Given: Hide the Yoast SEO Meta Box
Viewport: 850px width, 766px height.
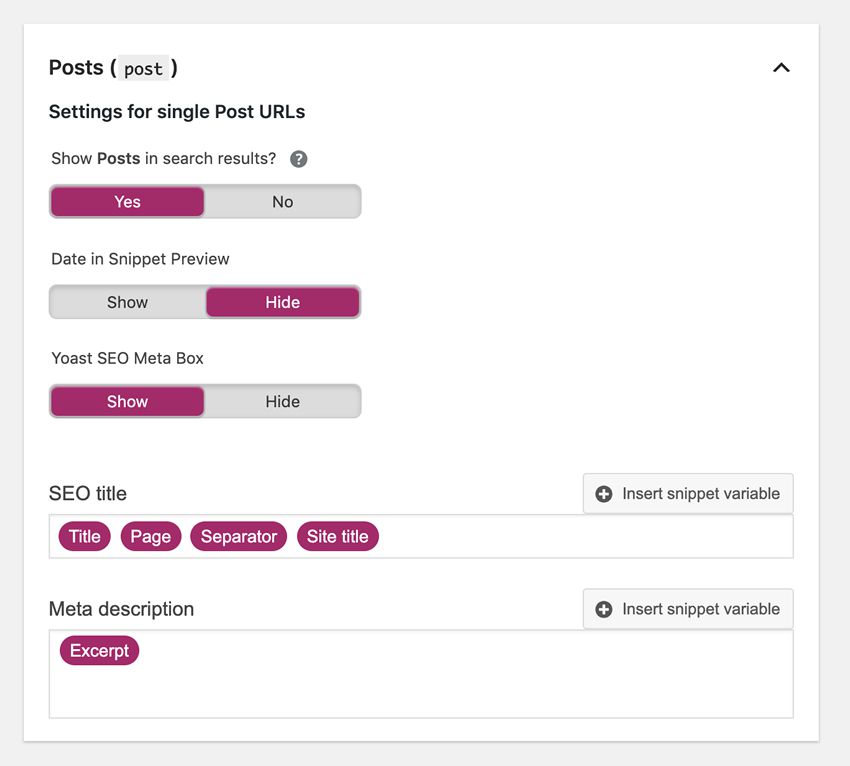Looking at the screenshot, I should pos(282,401).
